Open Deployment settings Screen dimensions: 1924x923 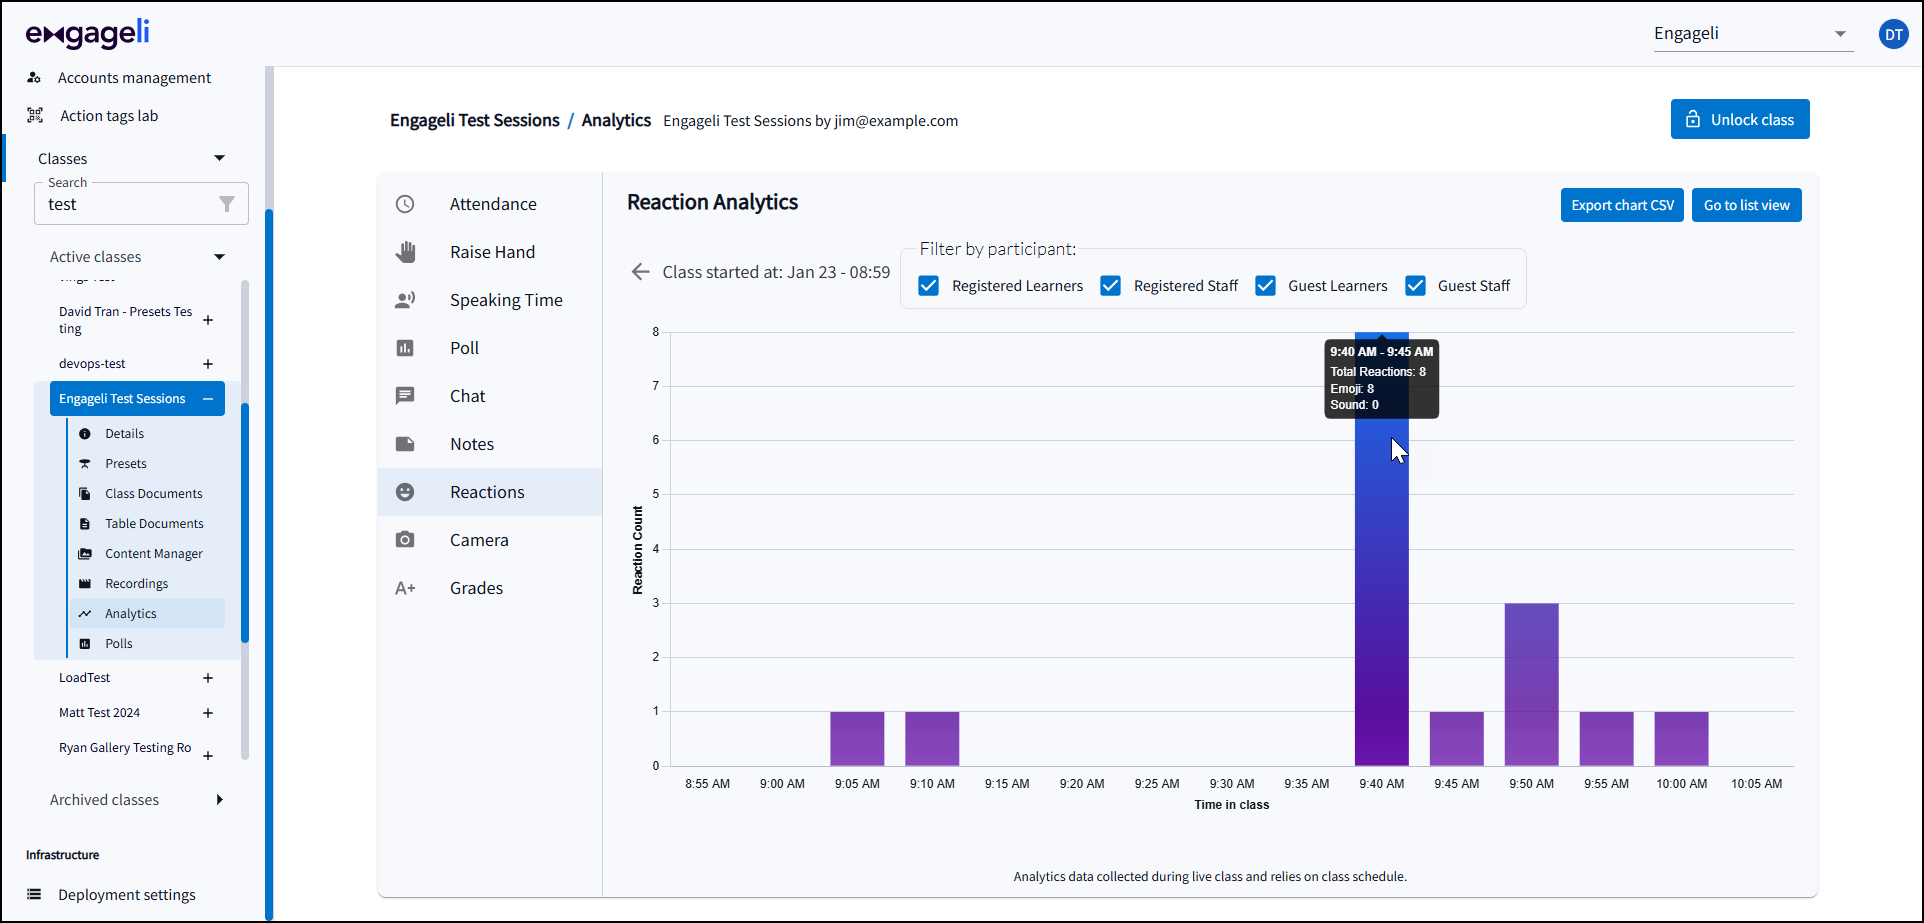click(126, 894)
